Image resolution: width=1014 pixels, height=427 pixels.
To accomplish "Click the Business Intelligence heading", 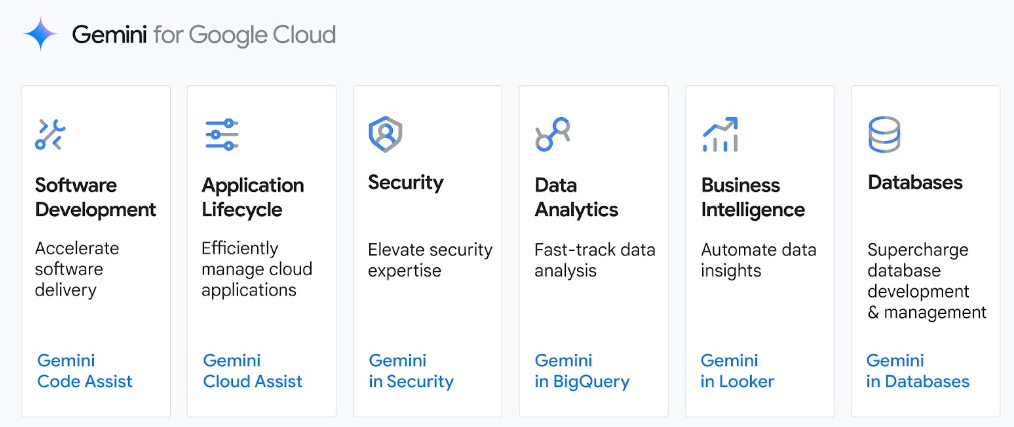I will click(752, 197).
